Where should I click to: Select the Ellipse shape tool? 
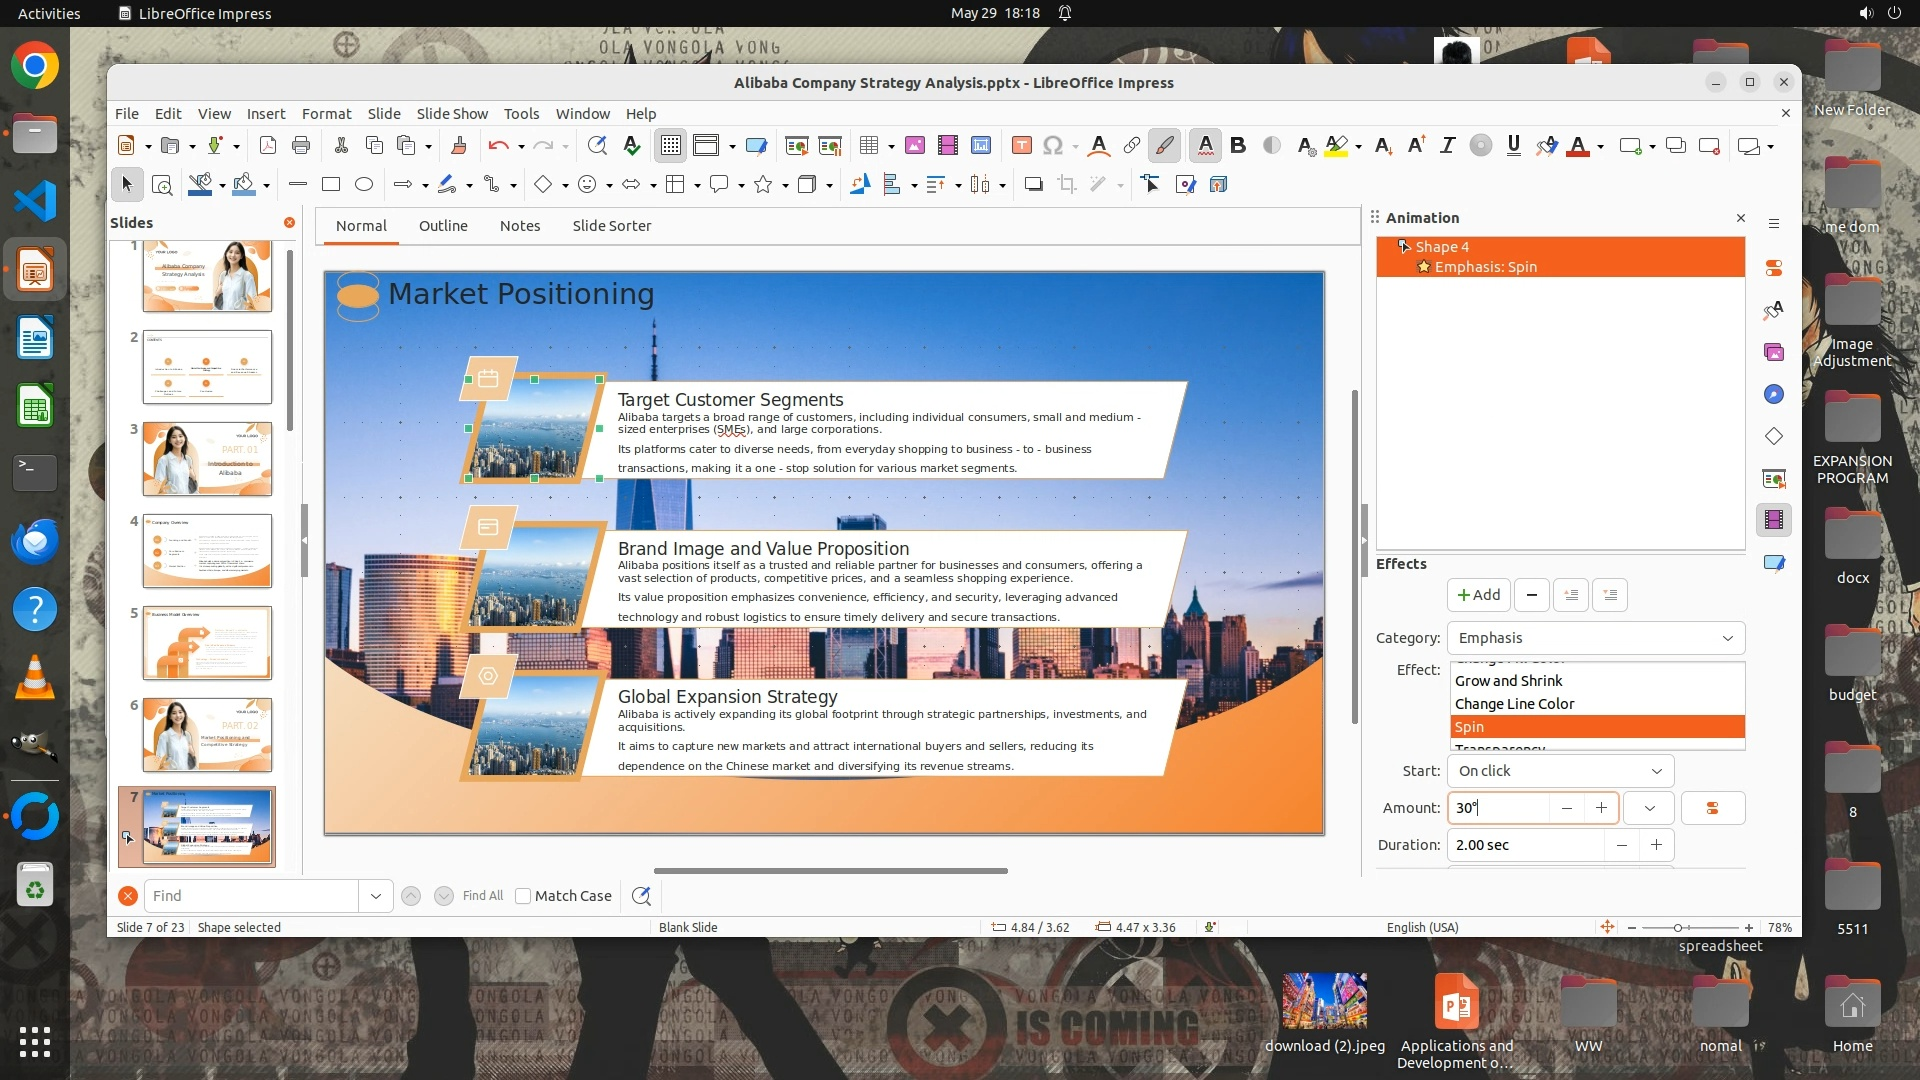coord(364,184)
